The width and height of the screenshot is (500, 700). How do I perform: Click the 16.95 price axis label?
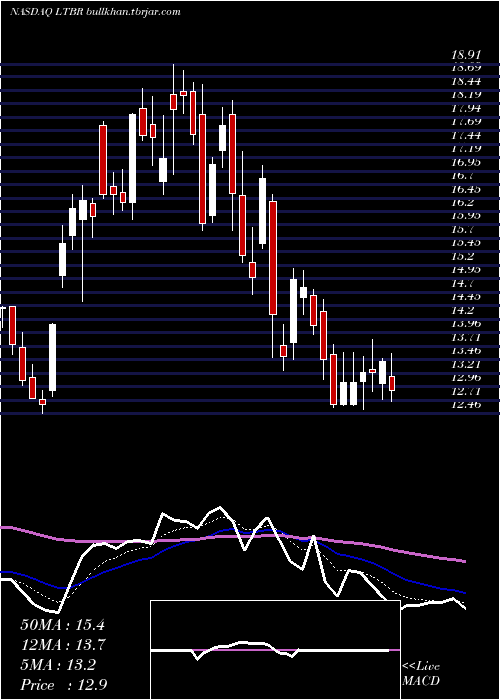point(467,162)
